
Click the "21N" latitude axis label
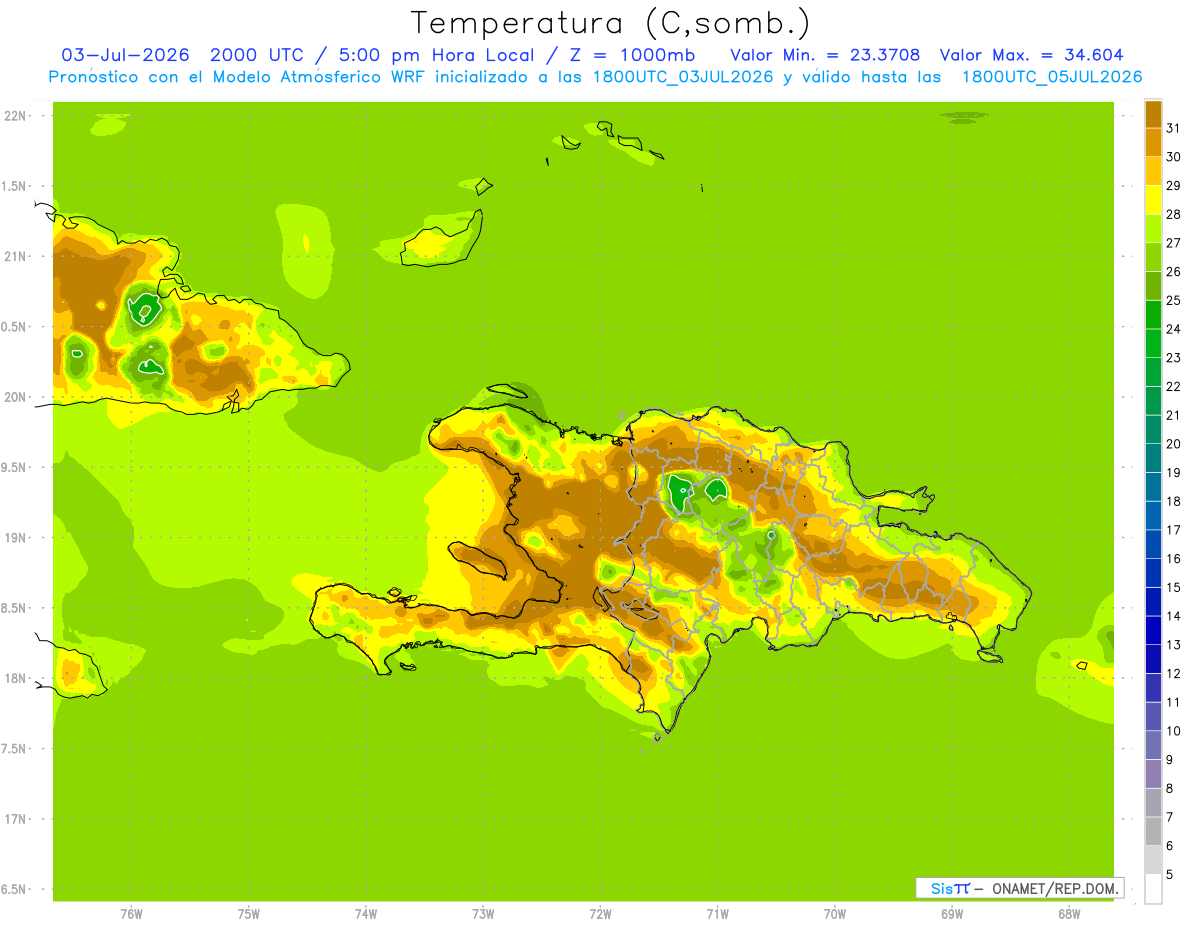click(x=15, y=256)
